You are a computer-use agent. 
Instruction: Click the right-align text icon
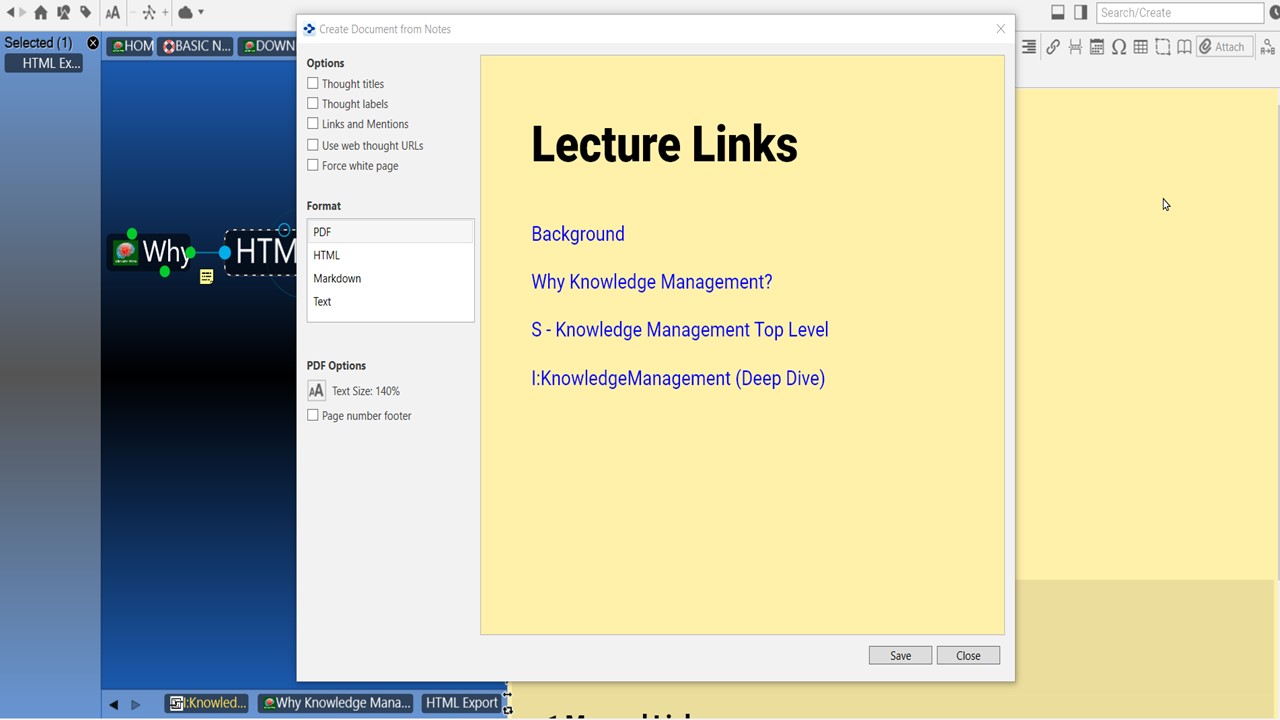[x=1028, y=47]
